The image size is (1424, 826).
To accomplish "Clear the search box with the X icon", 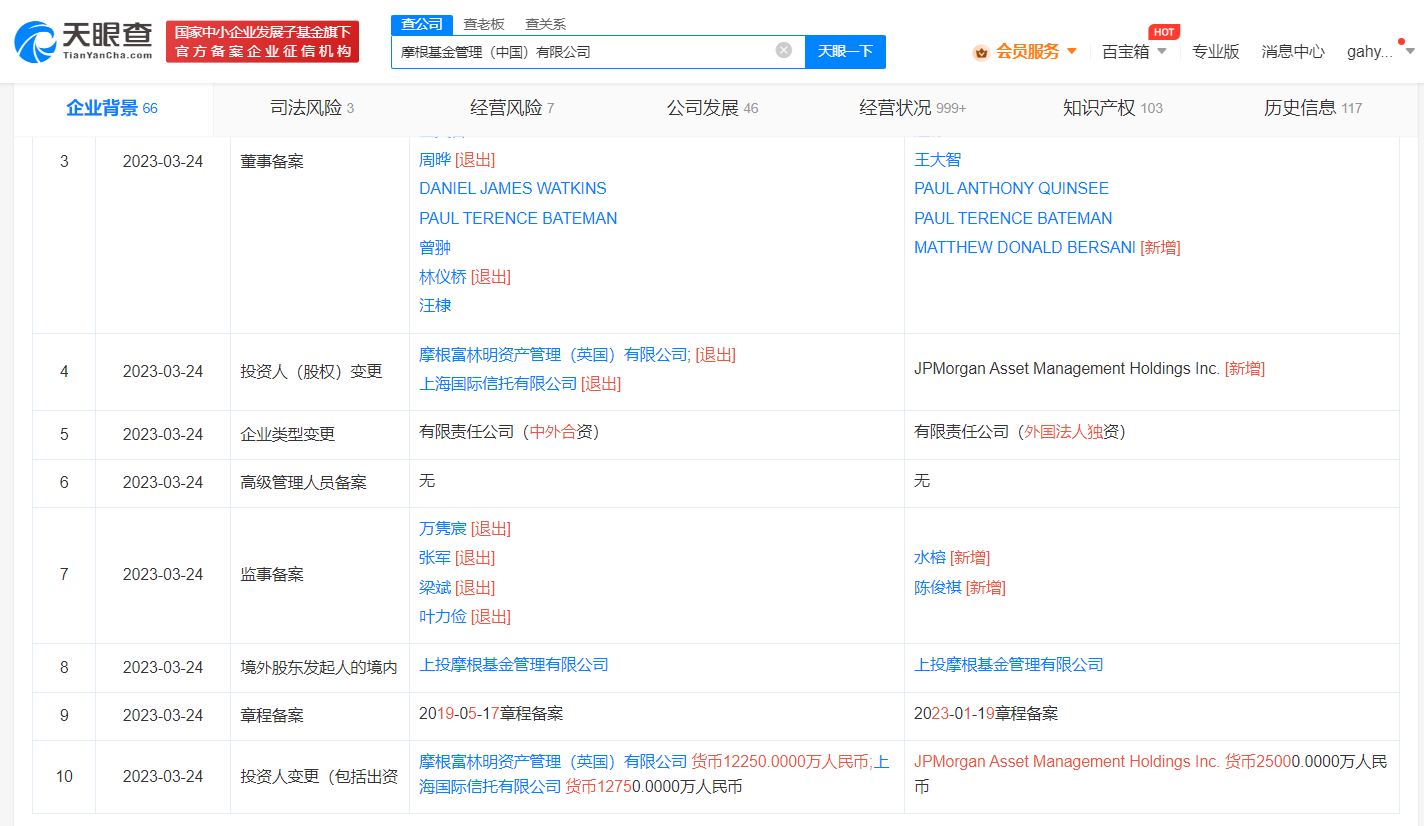I will [x=784, y=50].
